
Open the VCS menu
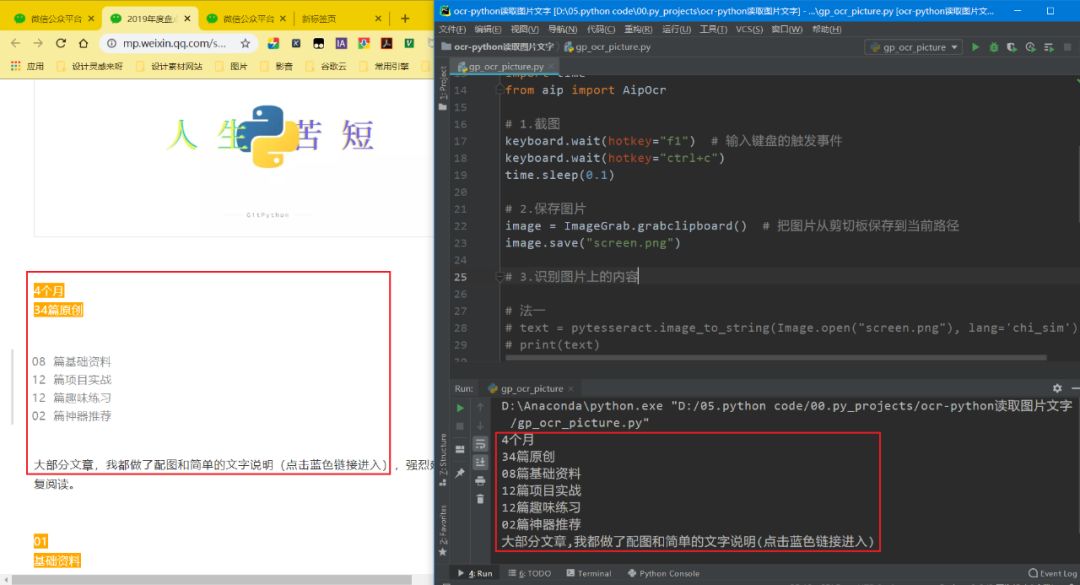click(x=749, y=29)
